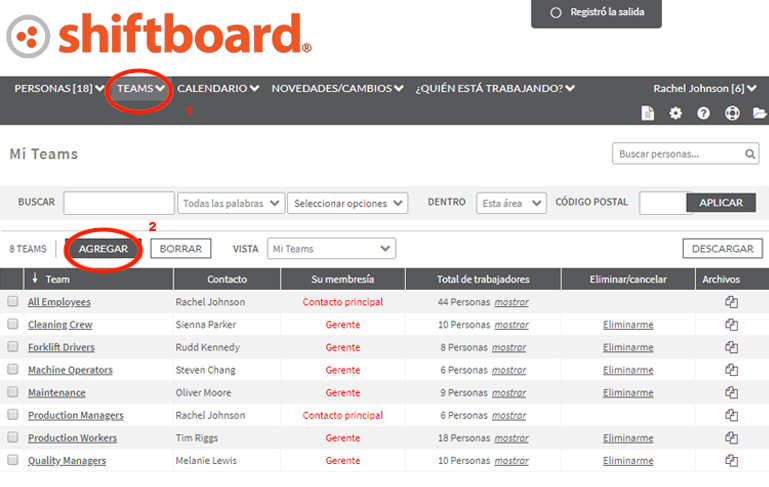769x487 pixels.
Task: Open files icon for Production Workers
Action: (x=731, y=438)
